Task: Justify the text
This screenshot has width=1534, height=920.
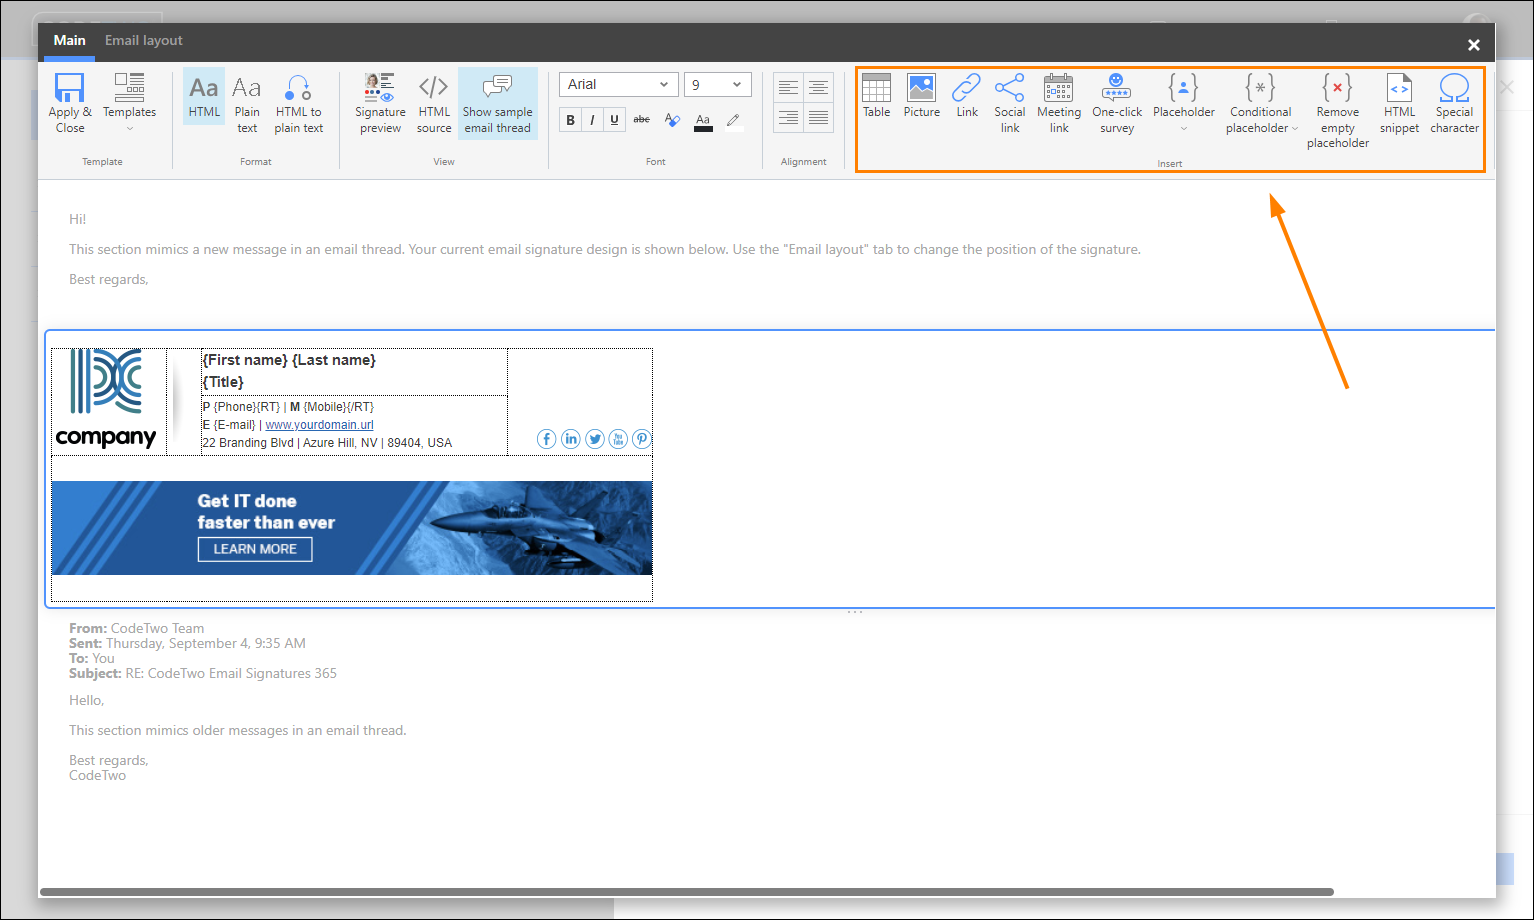Action: point(819,118)
